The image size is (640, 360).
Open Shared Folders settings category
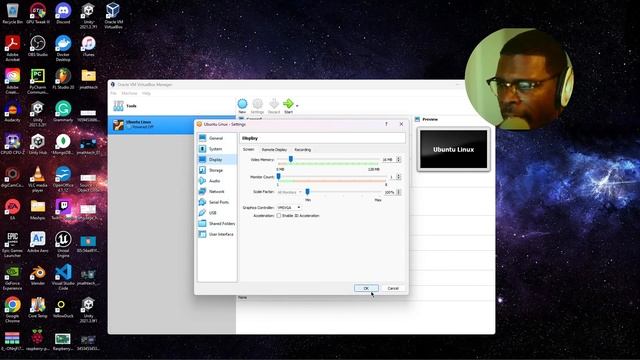coord(216,224)
